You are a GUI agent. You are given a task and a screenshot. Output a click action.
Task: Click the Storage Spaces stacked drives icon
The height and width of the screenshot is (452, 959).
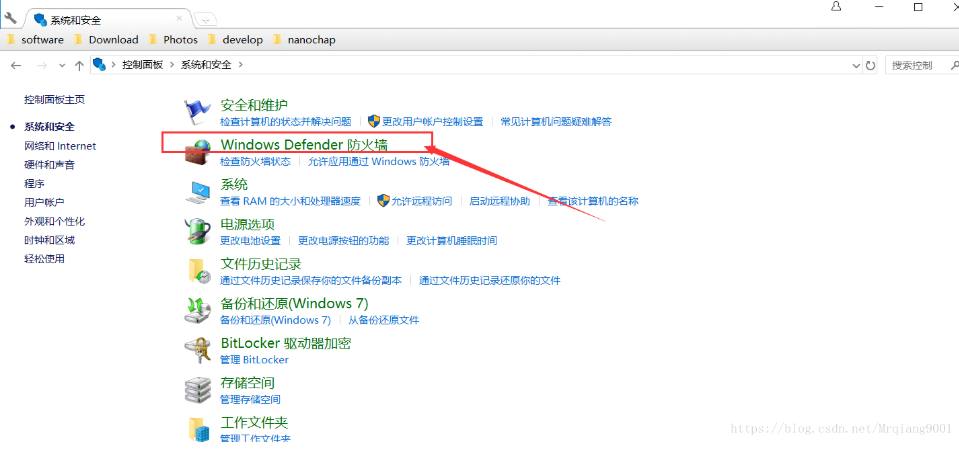198,390
